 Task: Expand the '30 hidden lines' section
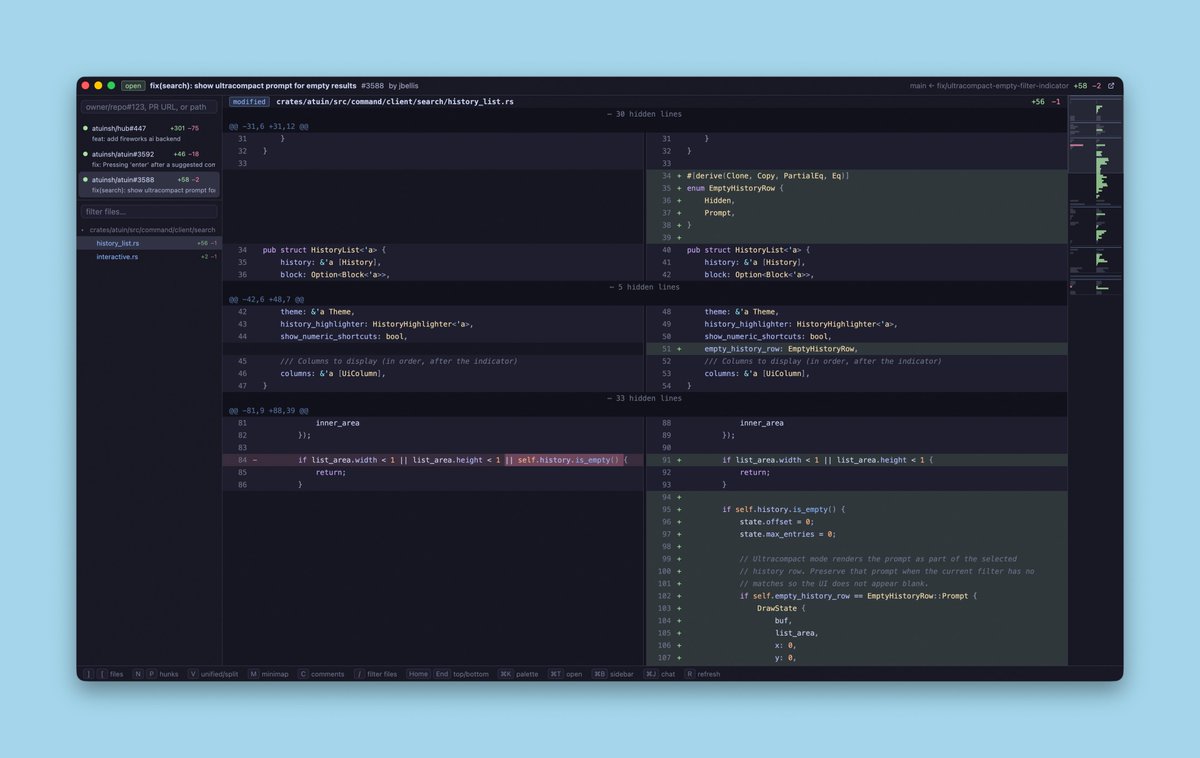[x=644, y=114]
